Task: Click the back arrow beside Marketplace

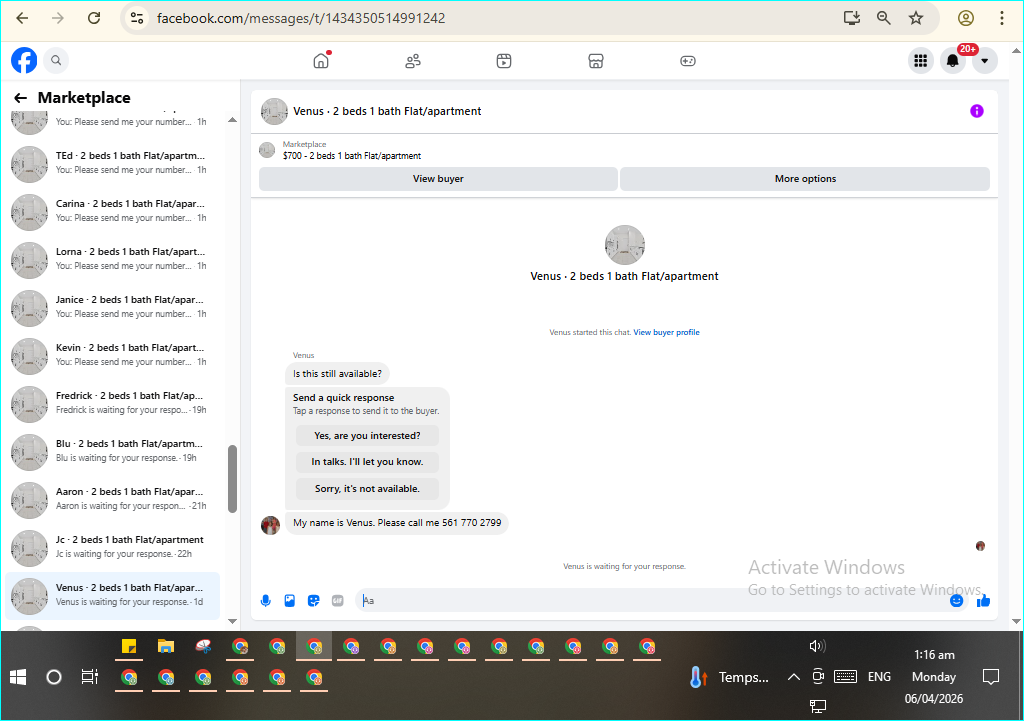Action: coord(20,98)
